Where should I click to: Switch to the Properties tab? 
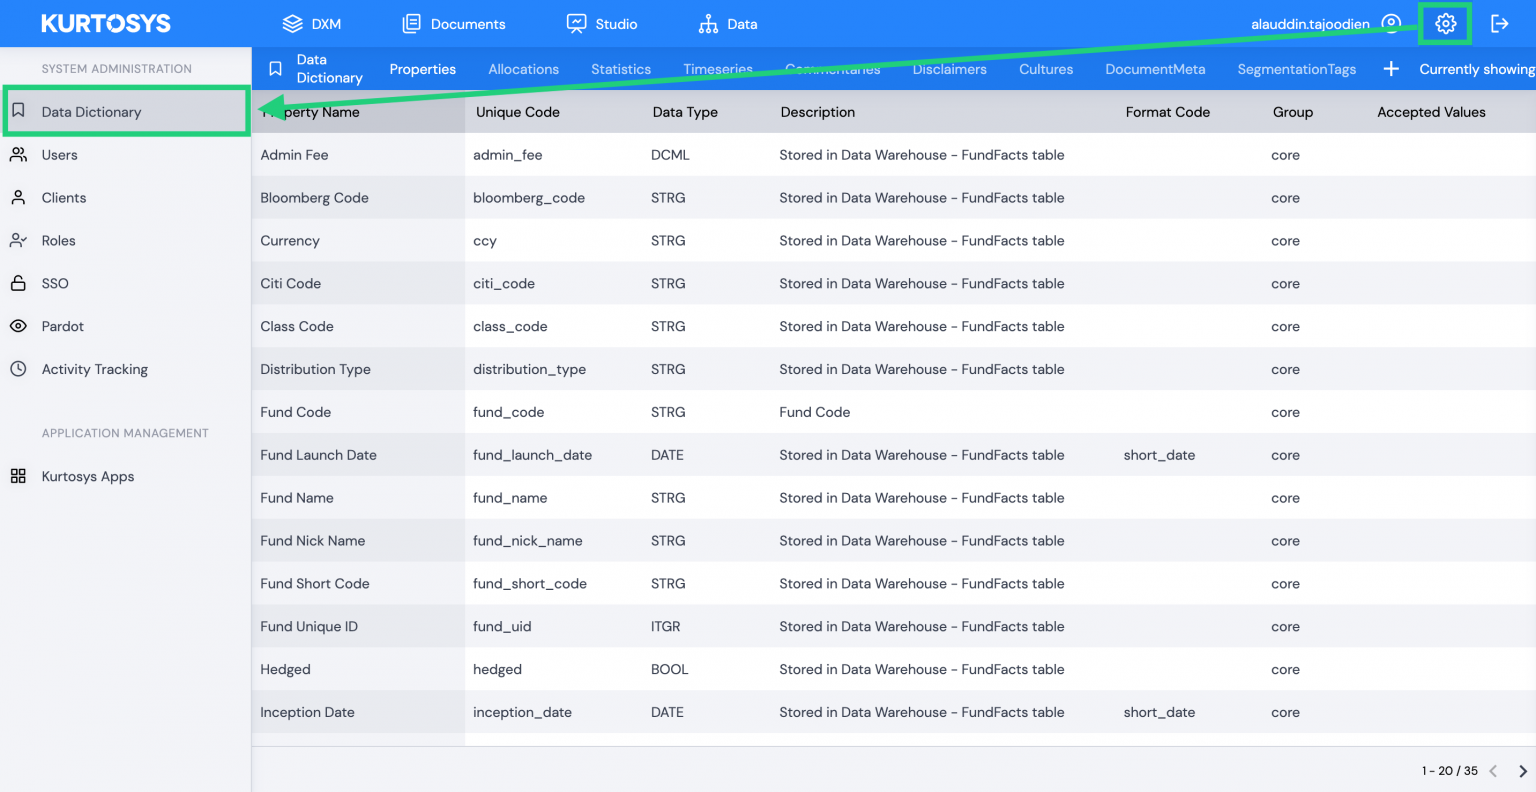pos(423,69)
